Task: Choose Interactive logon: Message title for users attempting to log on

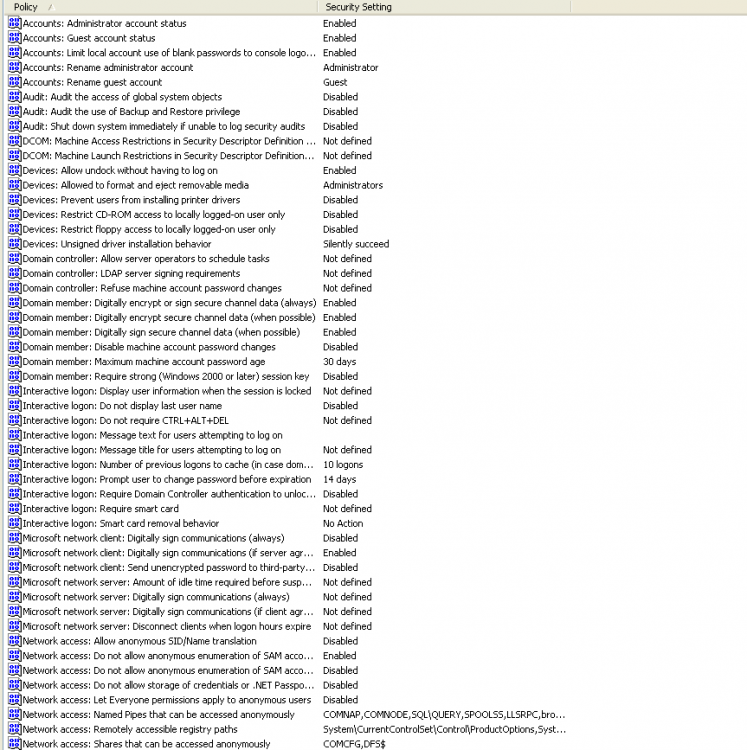Action: 152,450
